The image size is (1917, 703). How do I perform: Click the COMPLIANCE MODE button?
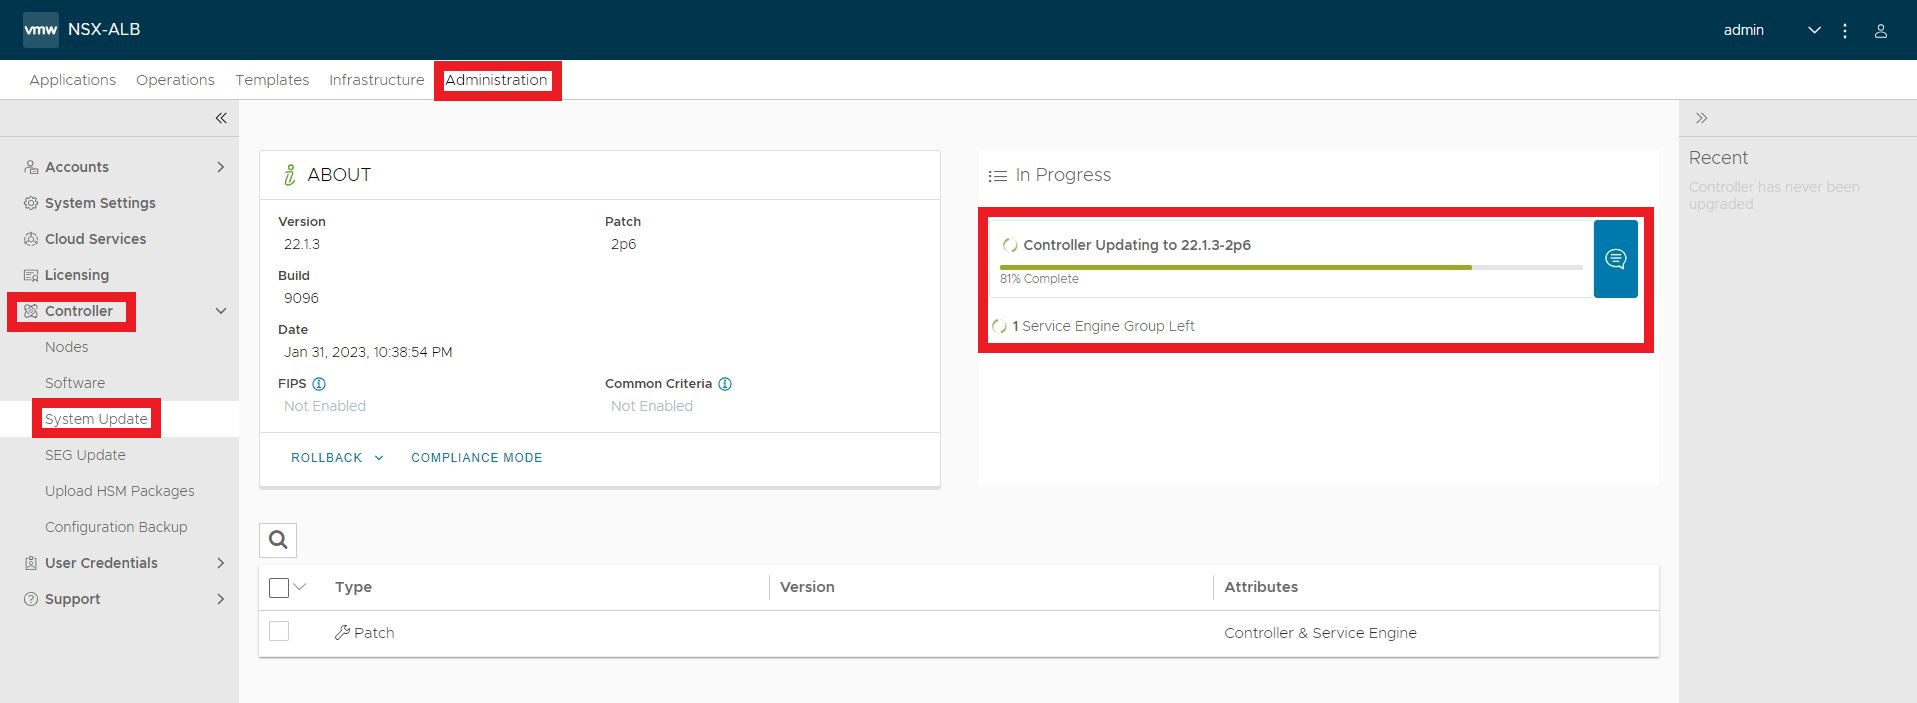pyautogui.click(x=476, y=458)
